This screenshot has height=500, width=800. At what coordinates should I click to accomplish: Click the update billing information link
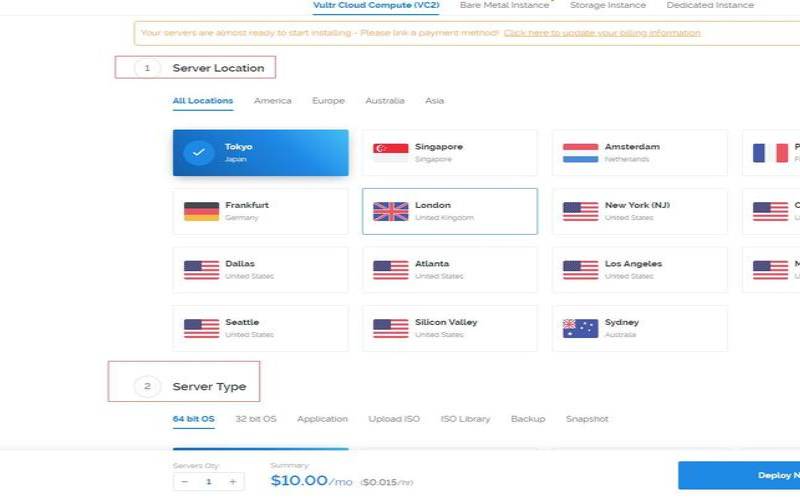click(x=602, y=33)
